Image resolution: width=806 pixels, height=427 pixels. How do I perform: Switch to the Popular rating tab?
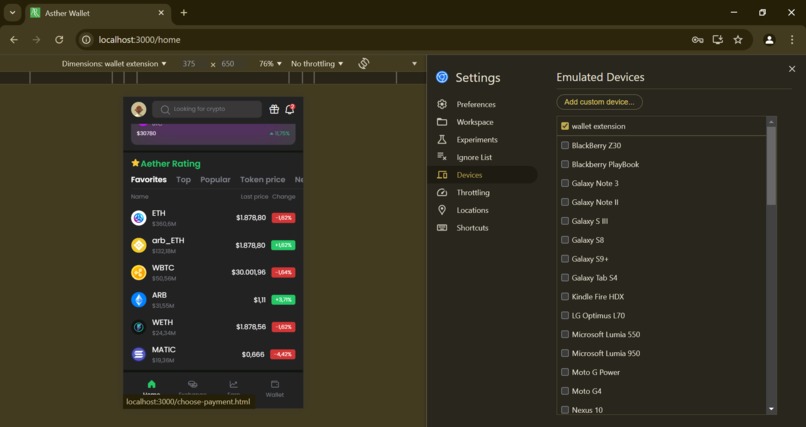click(x=215, y=179)
